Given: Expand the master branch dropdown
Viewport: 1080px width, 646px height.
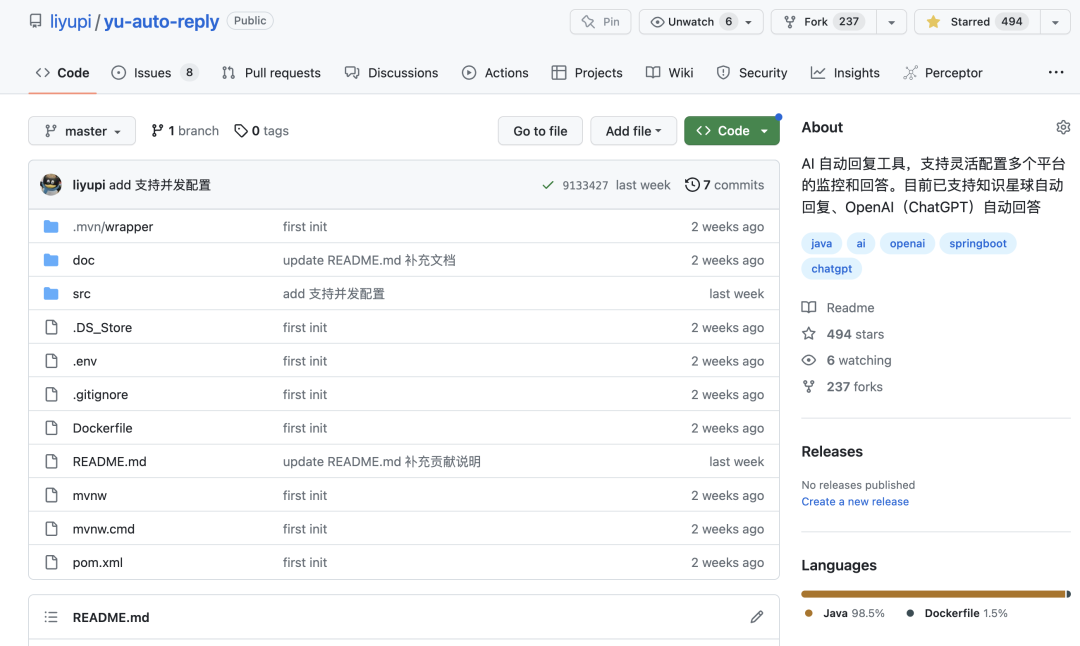Looking at the screenshot, I should coord(82,131).
